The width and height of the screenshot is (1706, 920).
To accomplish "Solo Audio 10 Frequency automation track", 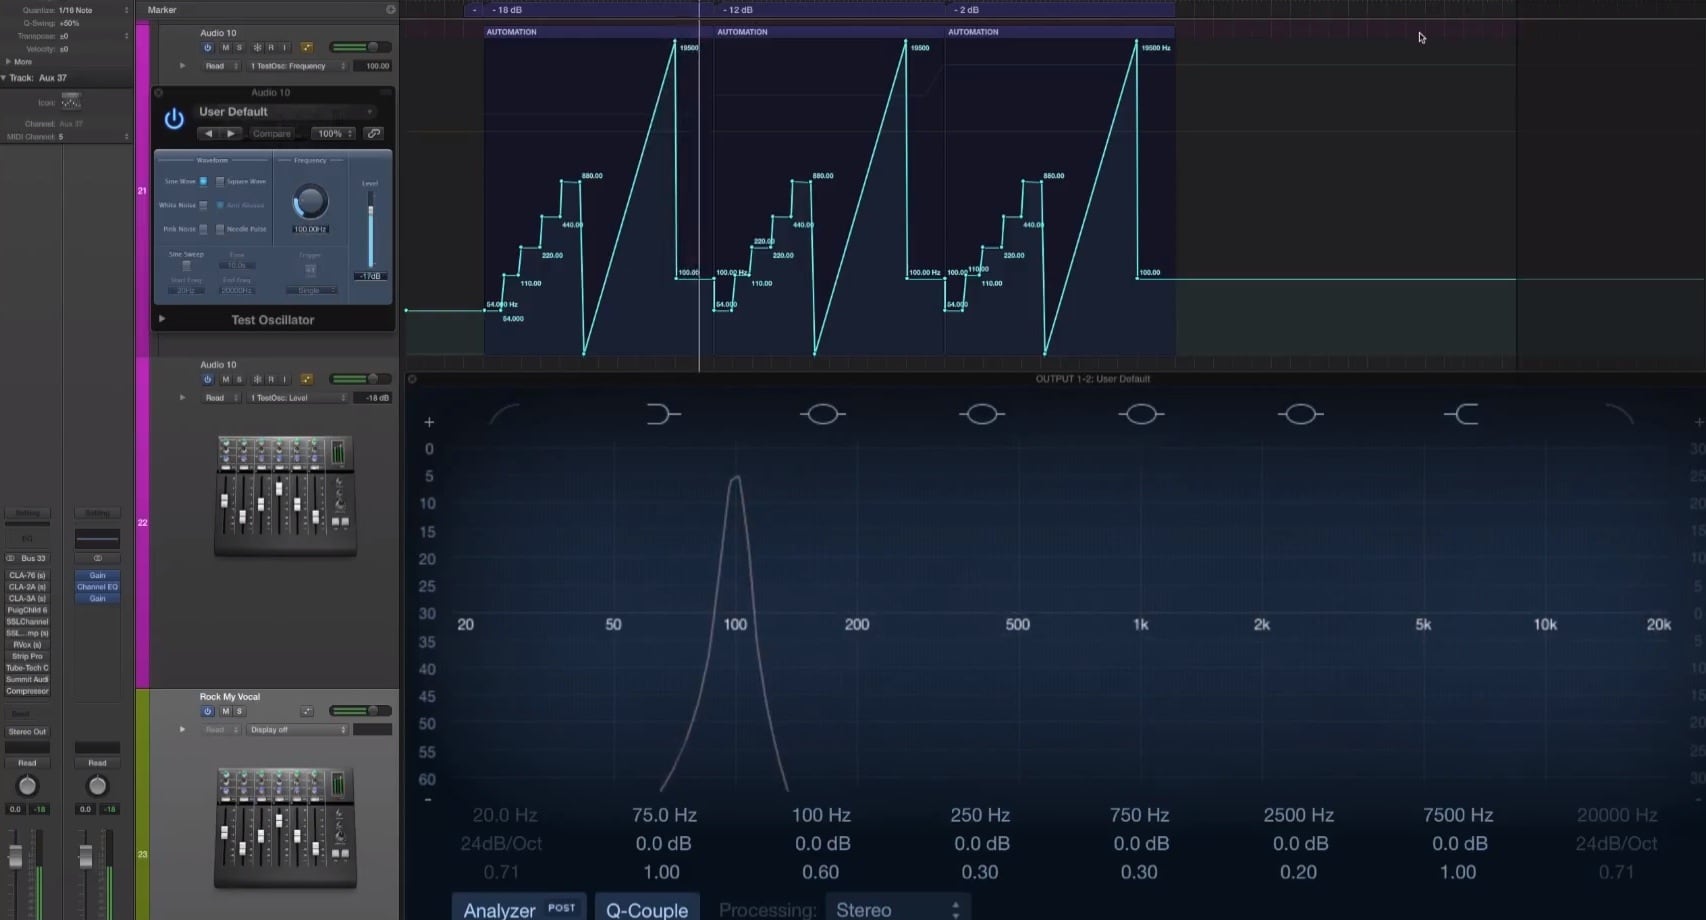I will pyautogui.click(x=239, y=47).
